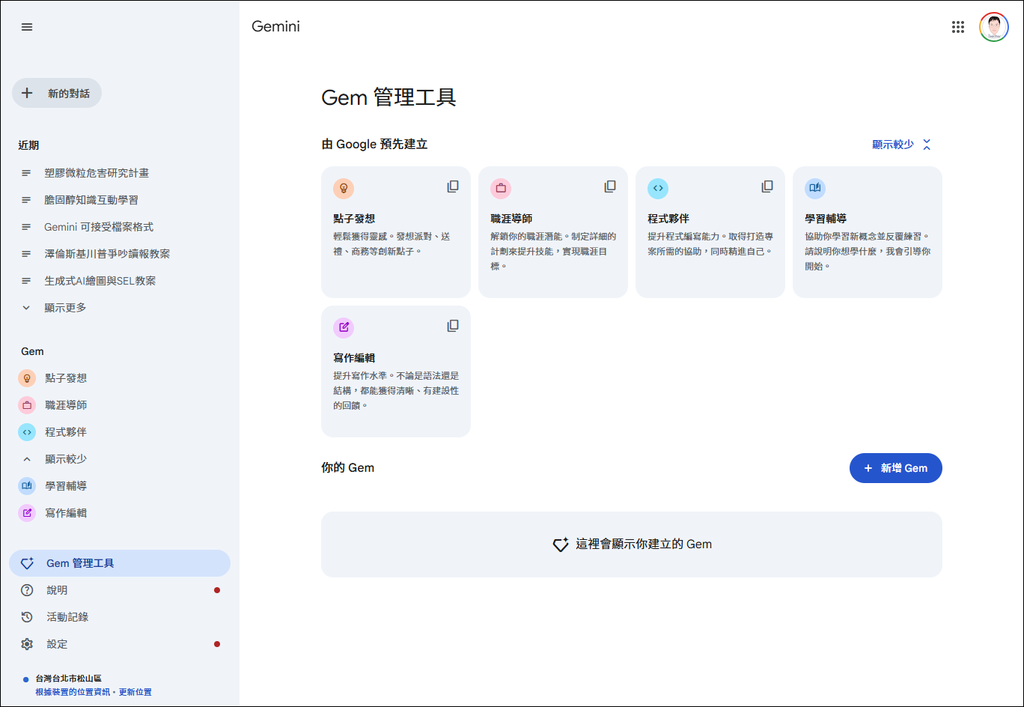Open the account profile avatar
The width and height of the screenshot is (1024, 707).
pyautogui.click(x=993, y=27)
